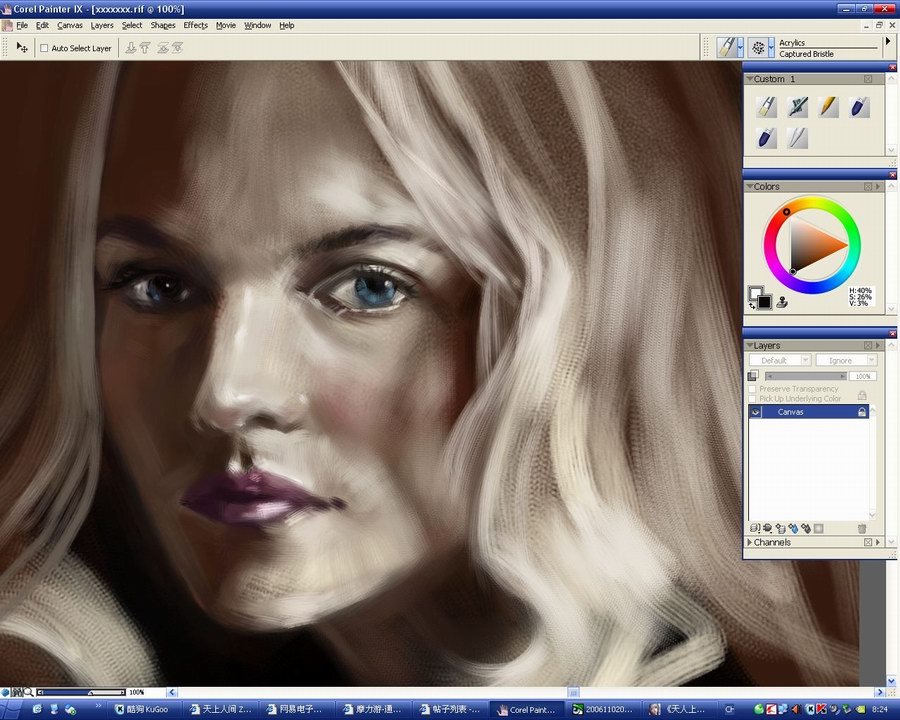Collapse the Custom 1 palette triangle

[x=749, y=79]
